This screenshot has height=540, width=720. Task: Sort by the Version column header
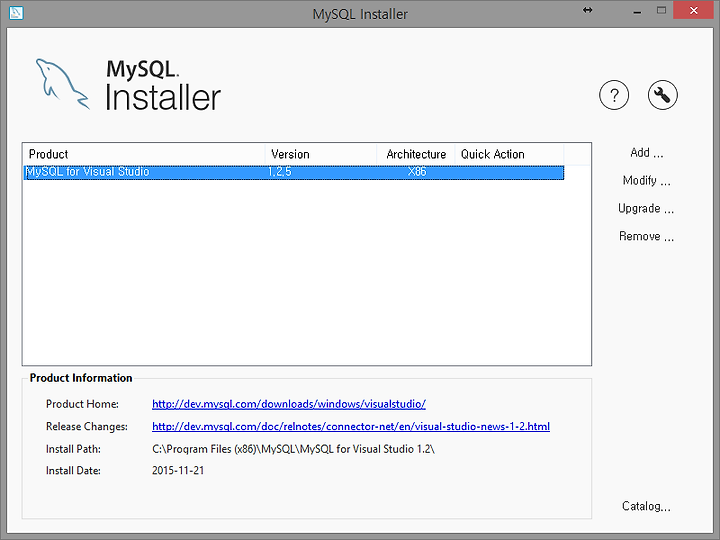(321, 154)
